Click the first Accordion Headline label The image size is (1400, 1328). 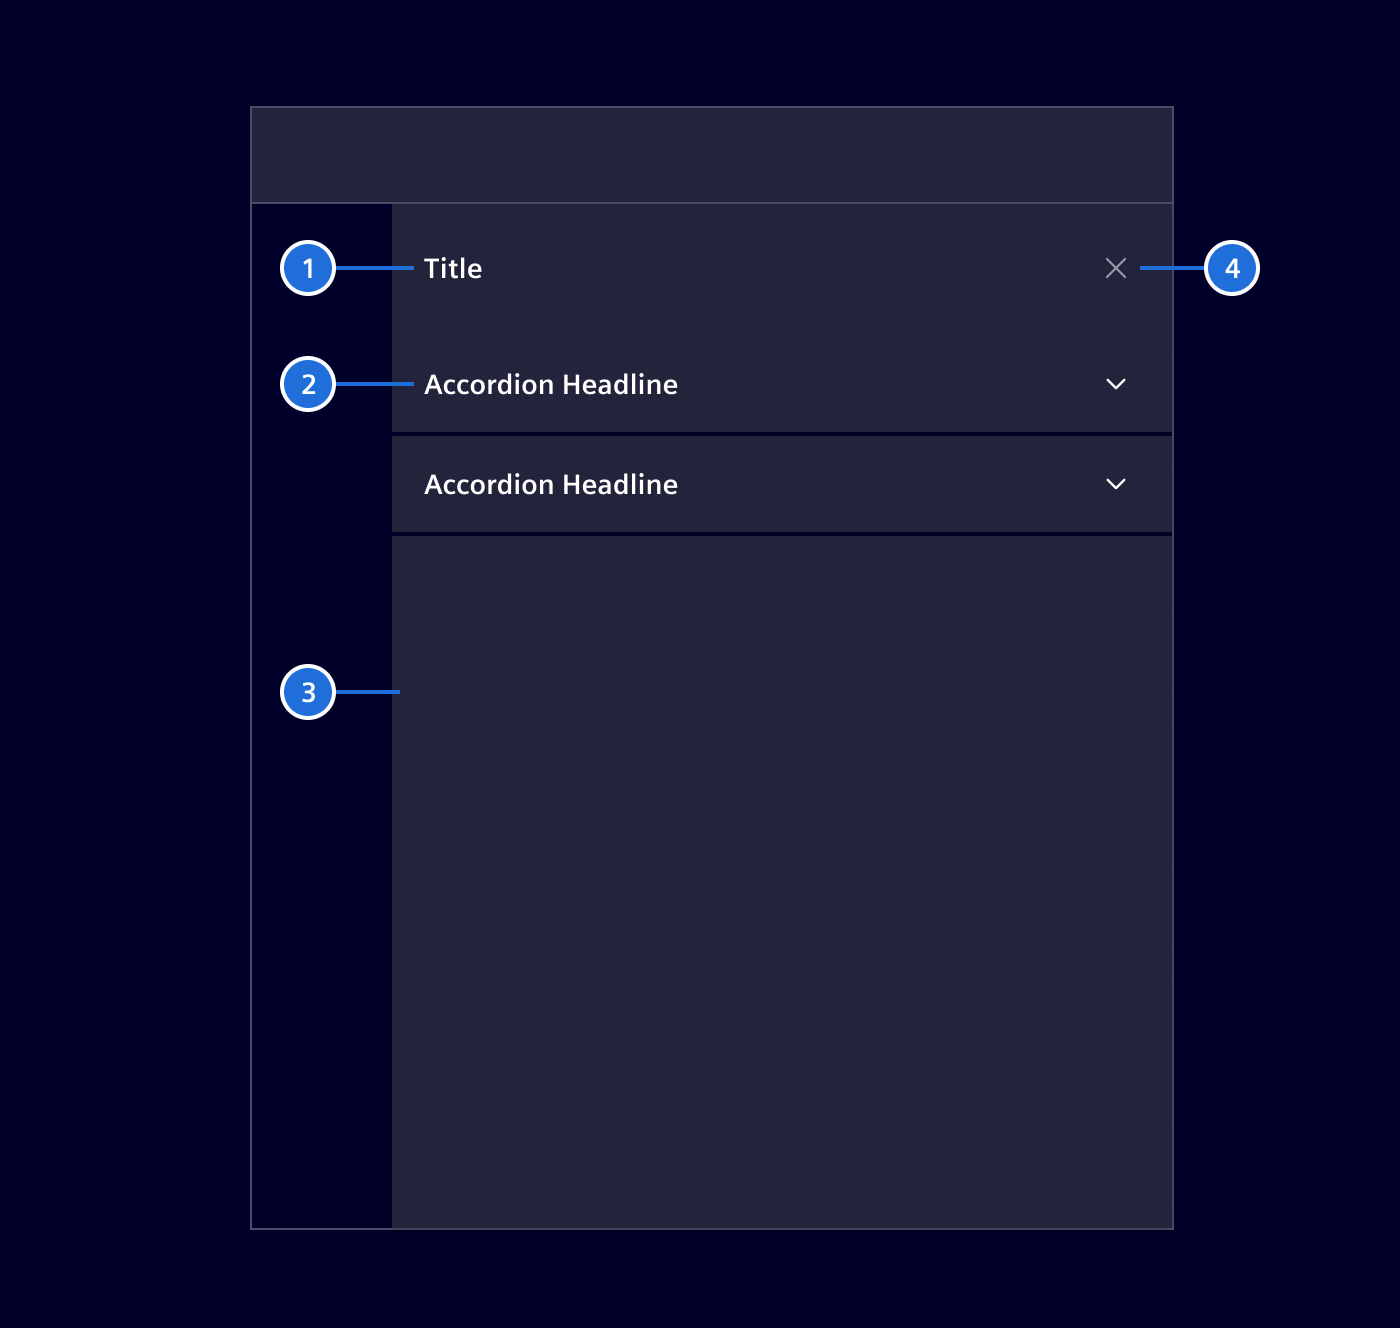pos(550,385)
